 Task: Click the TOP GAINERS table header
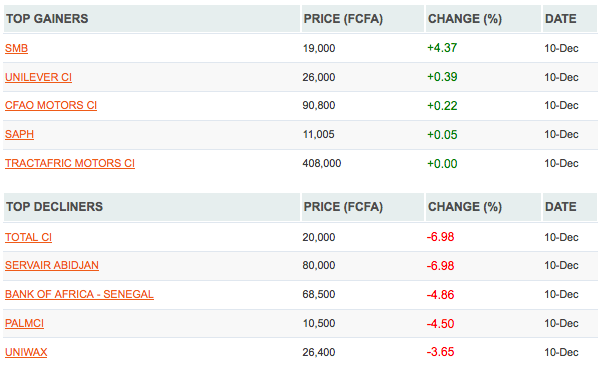pyautogui.click(x=47, y=19)
